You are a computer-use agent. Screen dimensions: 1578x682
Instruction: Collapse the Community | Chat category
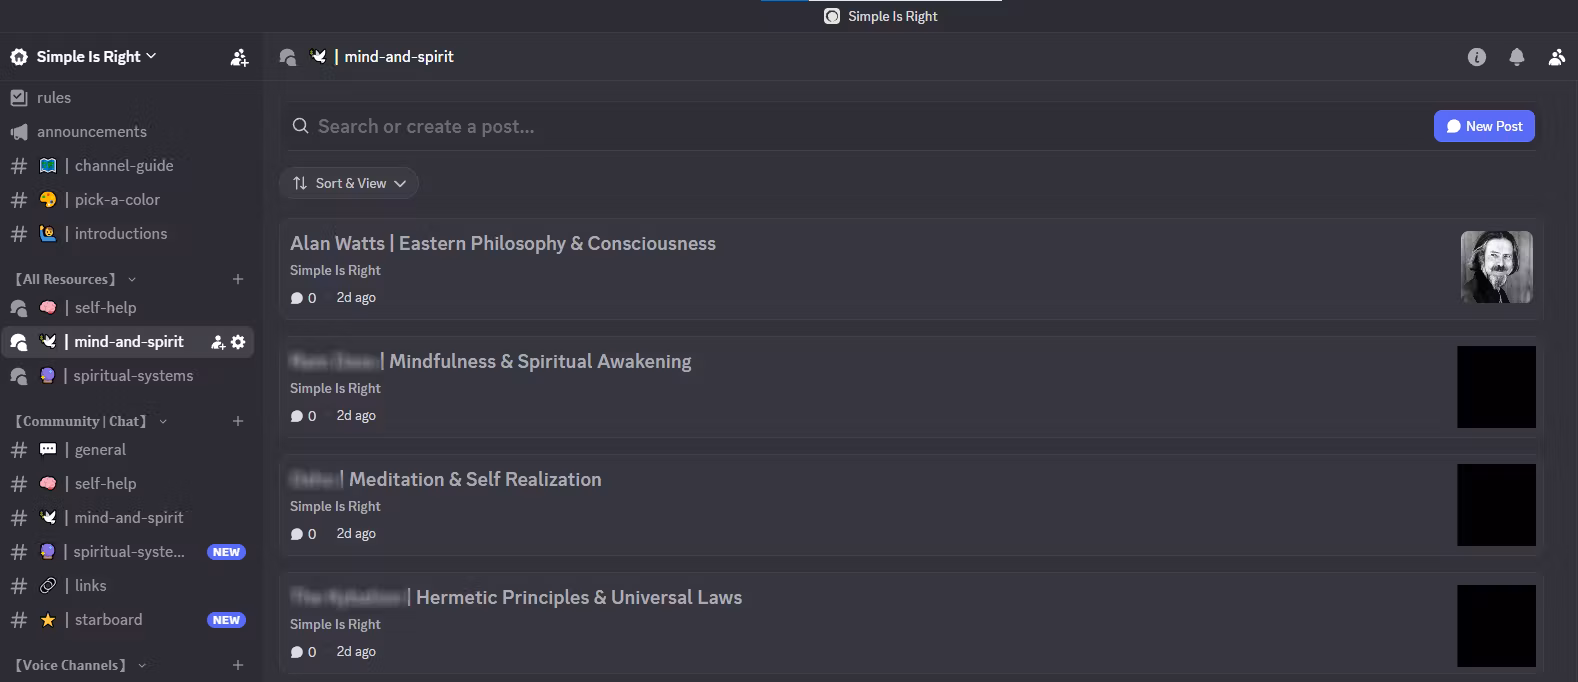84,421
